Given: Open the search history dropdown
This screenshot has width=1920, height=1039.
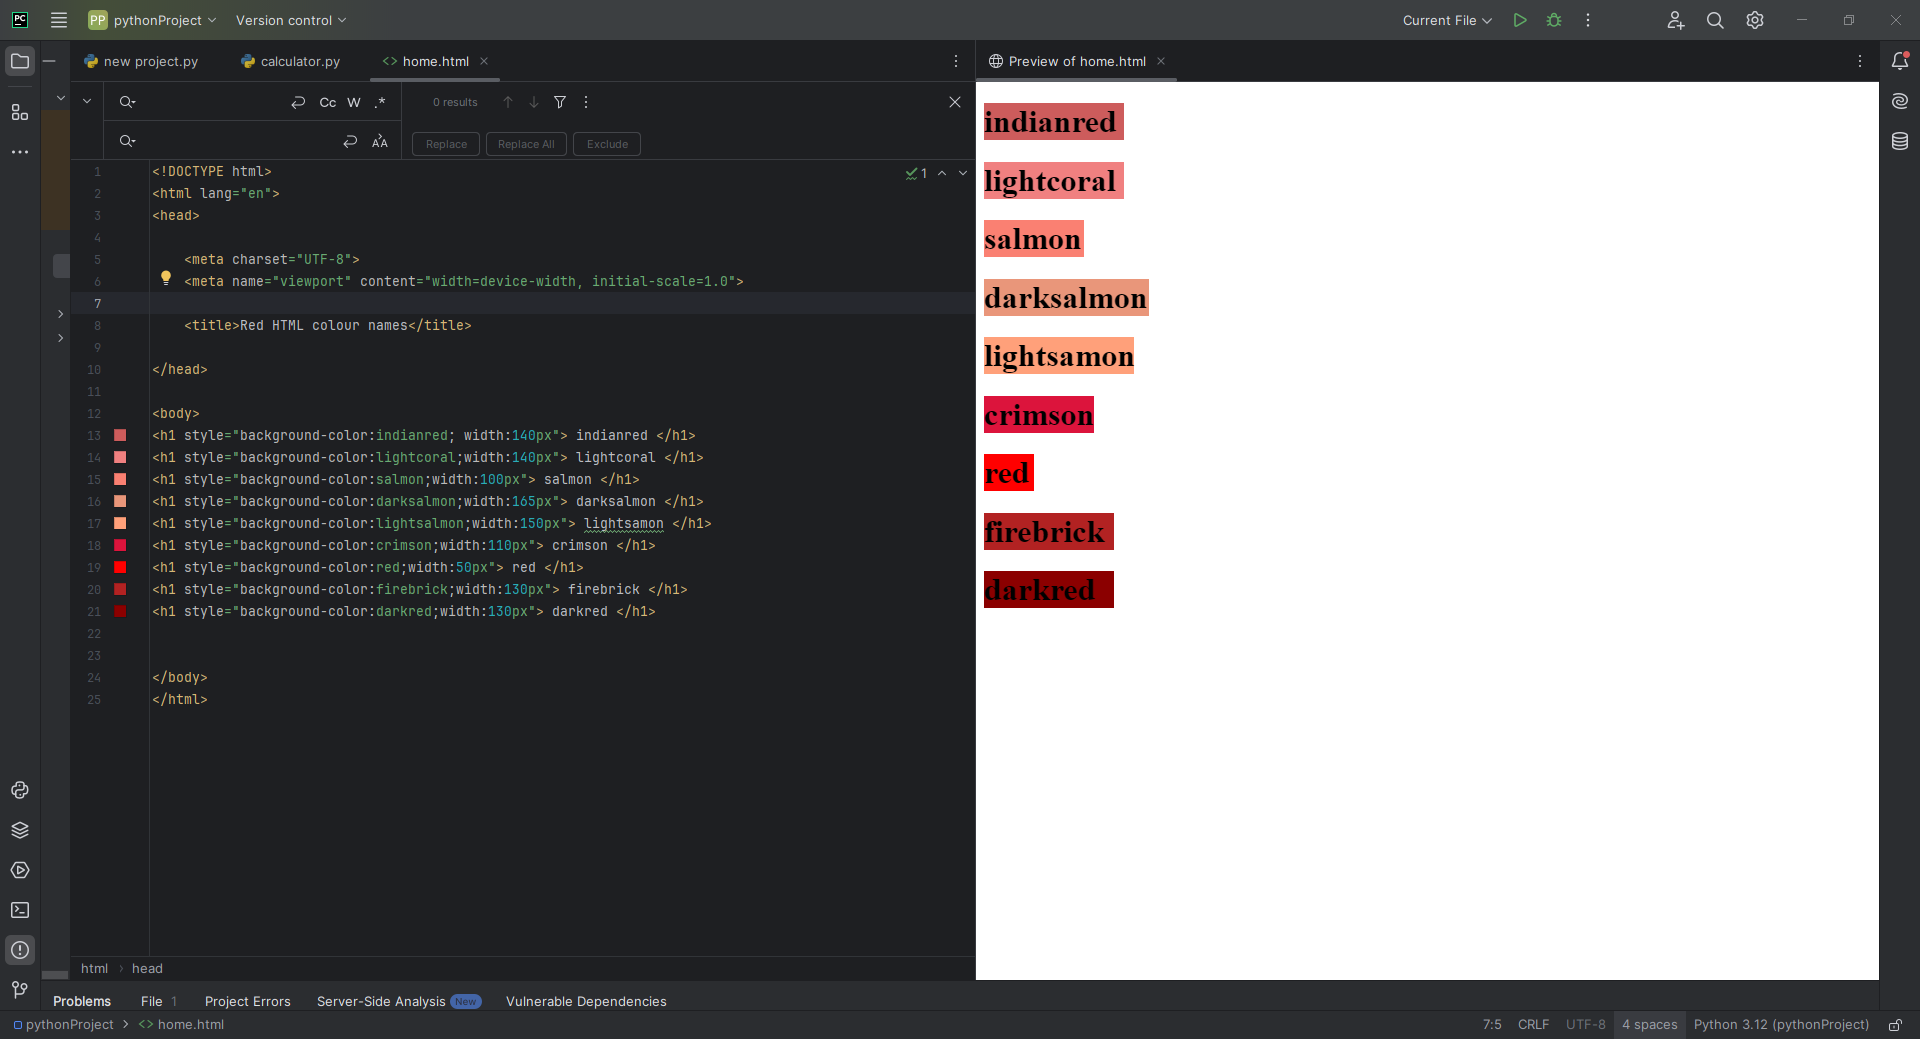Looking at the screenshot, I should tap(127, 102).
